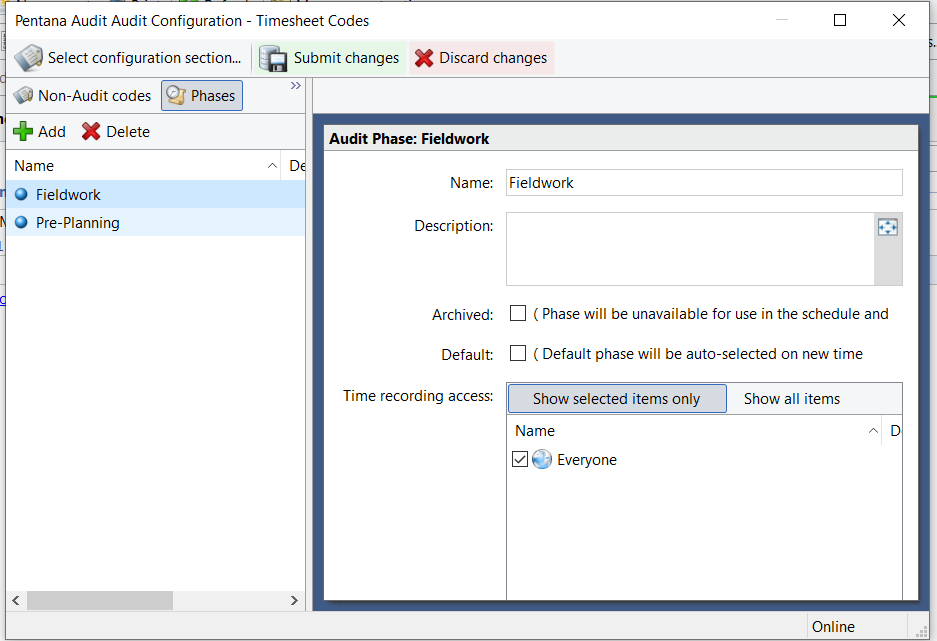This screenshot has height=641, width=937.
Task: Click the Submit changes save icon
Action: 273,58
